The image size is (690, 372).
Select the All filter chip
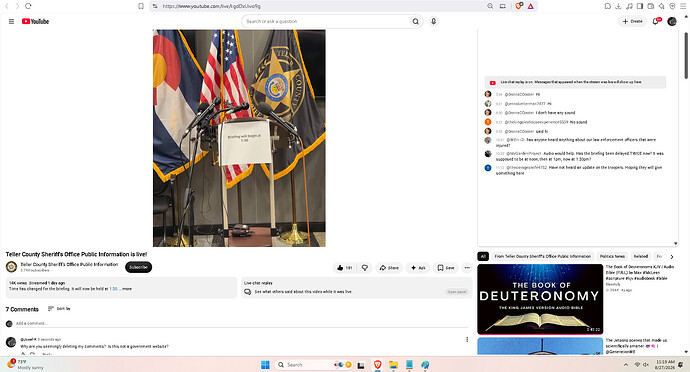[483, 256]
